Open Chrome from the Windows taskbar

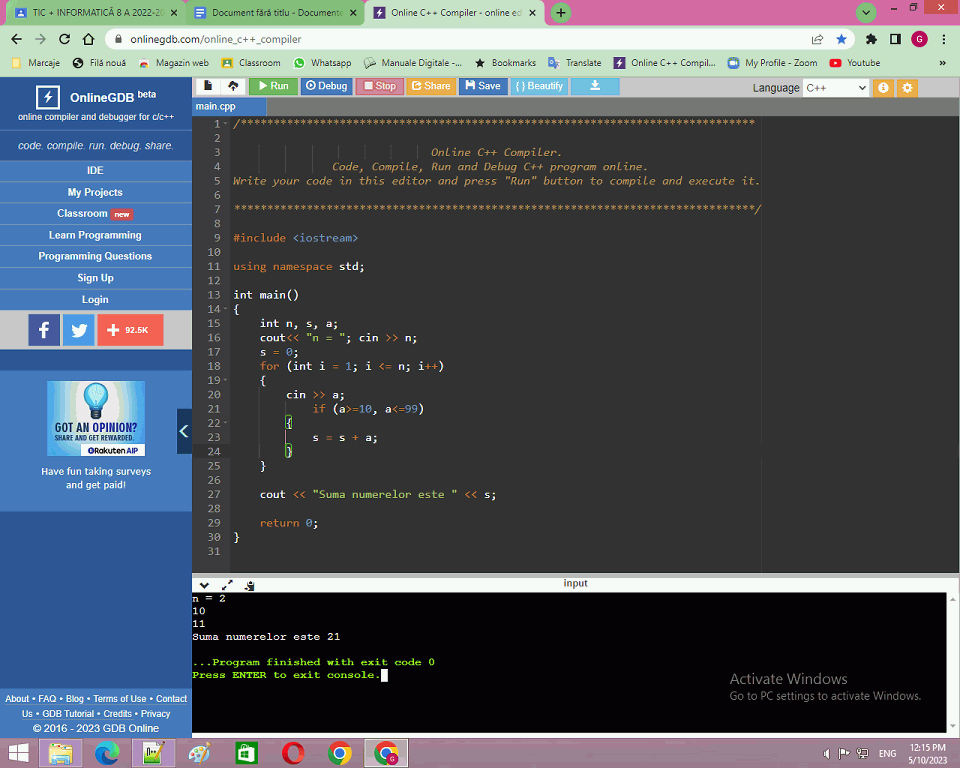[x=339, y=753]
